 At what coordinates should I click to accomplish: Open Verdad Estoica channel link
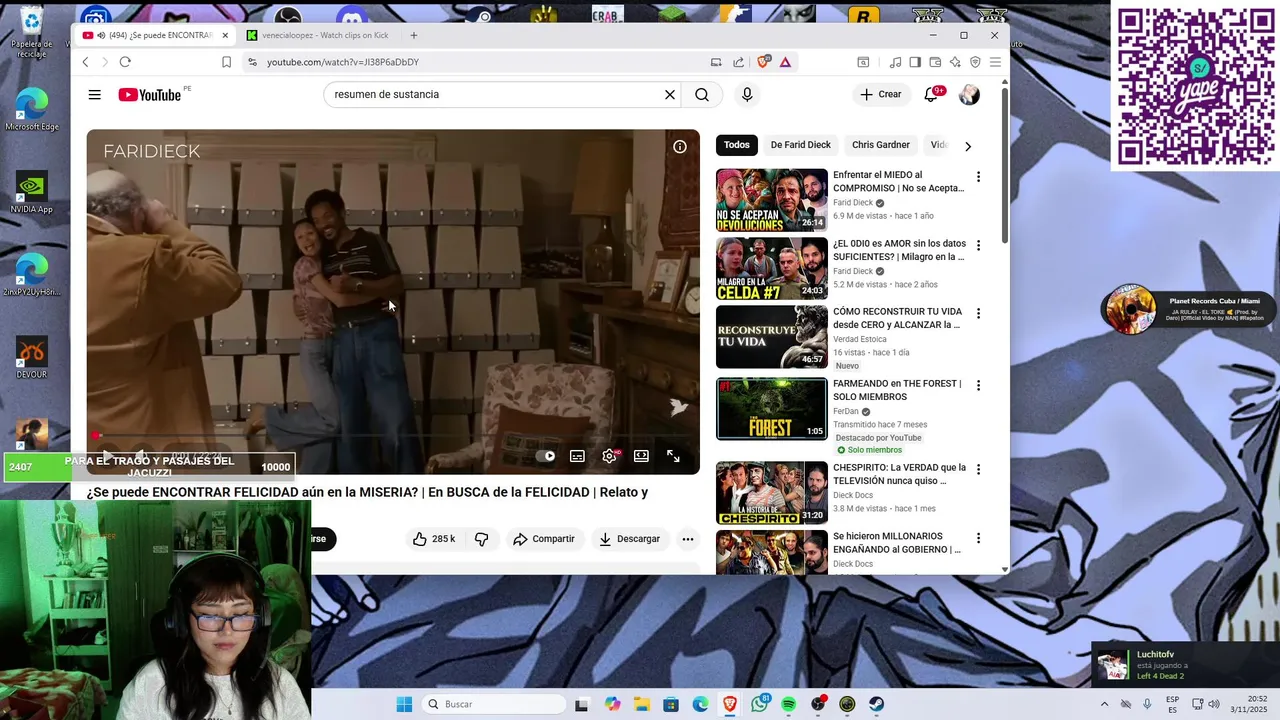pyautogui.click(x=860, y=339)
